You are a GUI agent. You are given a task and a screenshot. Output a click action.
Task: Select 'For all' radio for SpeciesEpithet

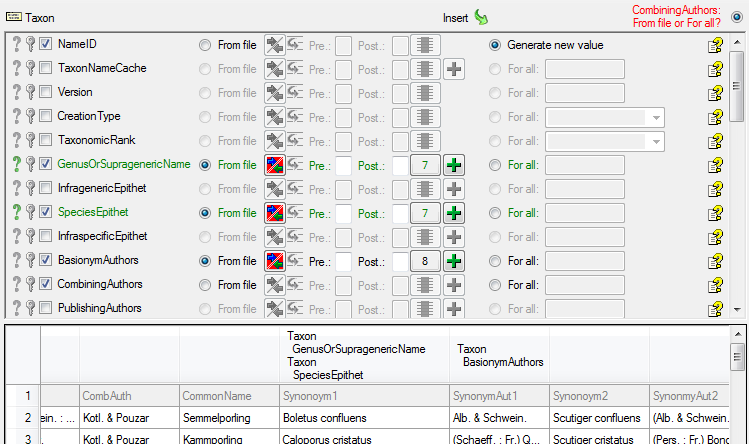(495, 213)
